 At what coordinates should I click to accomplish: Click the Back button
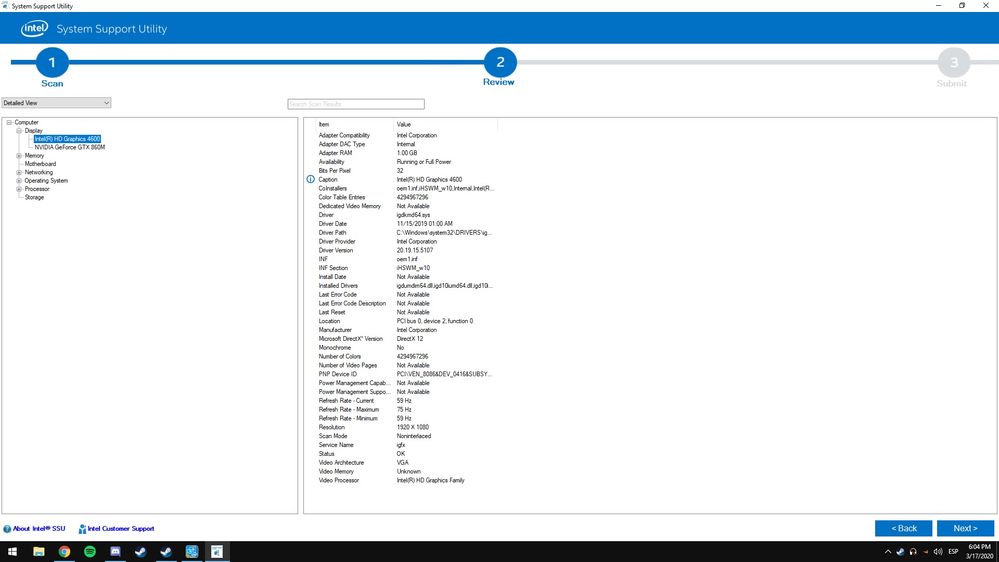pos(903,528)
